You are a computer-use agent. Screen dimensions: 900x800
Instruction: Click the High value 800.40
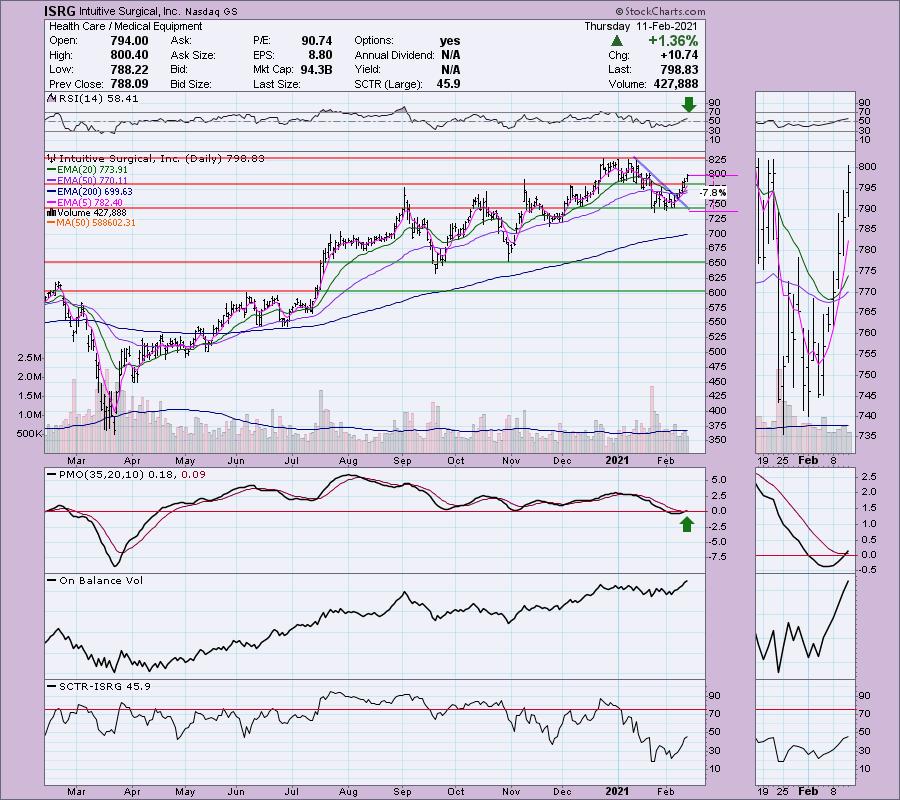(x=130, y=55)
